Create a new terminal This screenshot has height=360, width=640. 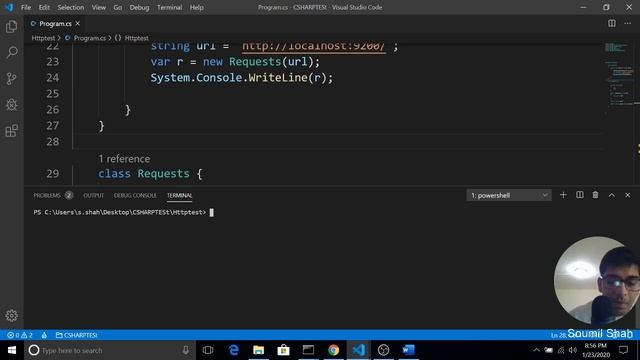click(x=563, y=195)
